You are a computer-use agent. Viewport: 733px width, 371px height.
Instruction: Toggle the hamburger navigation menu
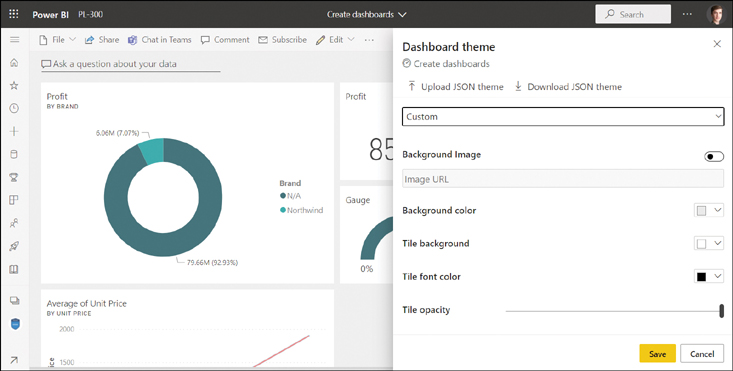(x=14, y=40)
